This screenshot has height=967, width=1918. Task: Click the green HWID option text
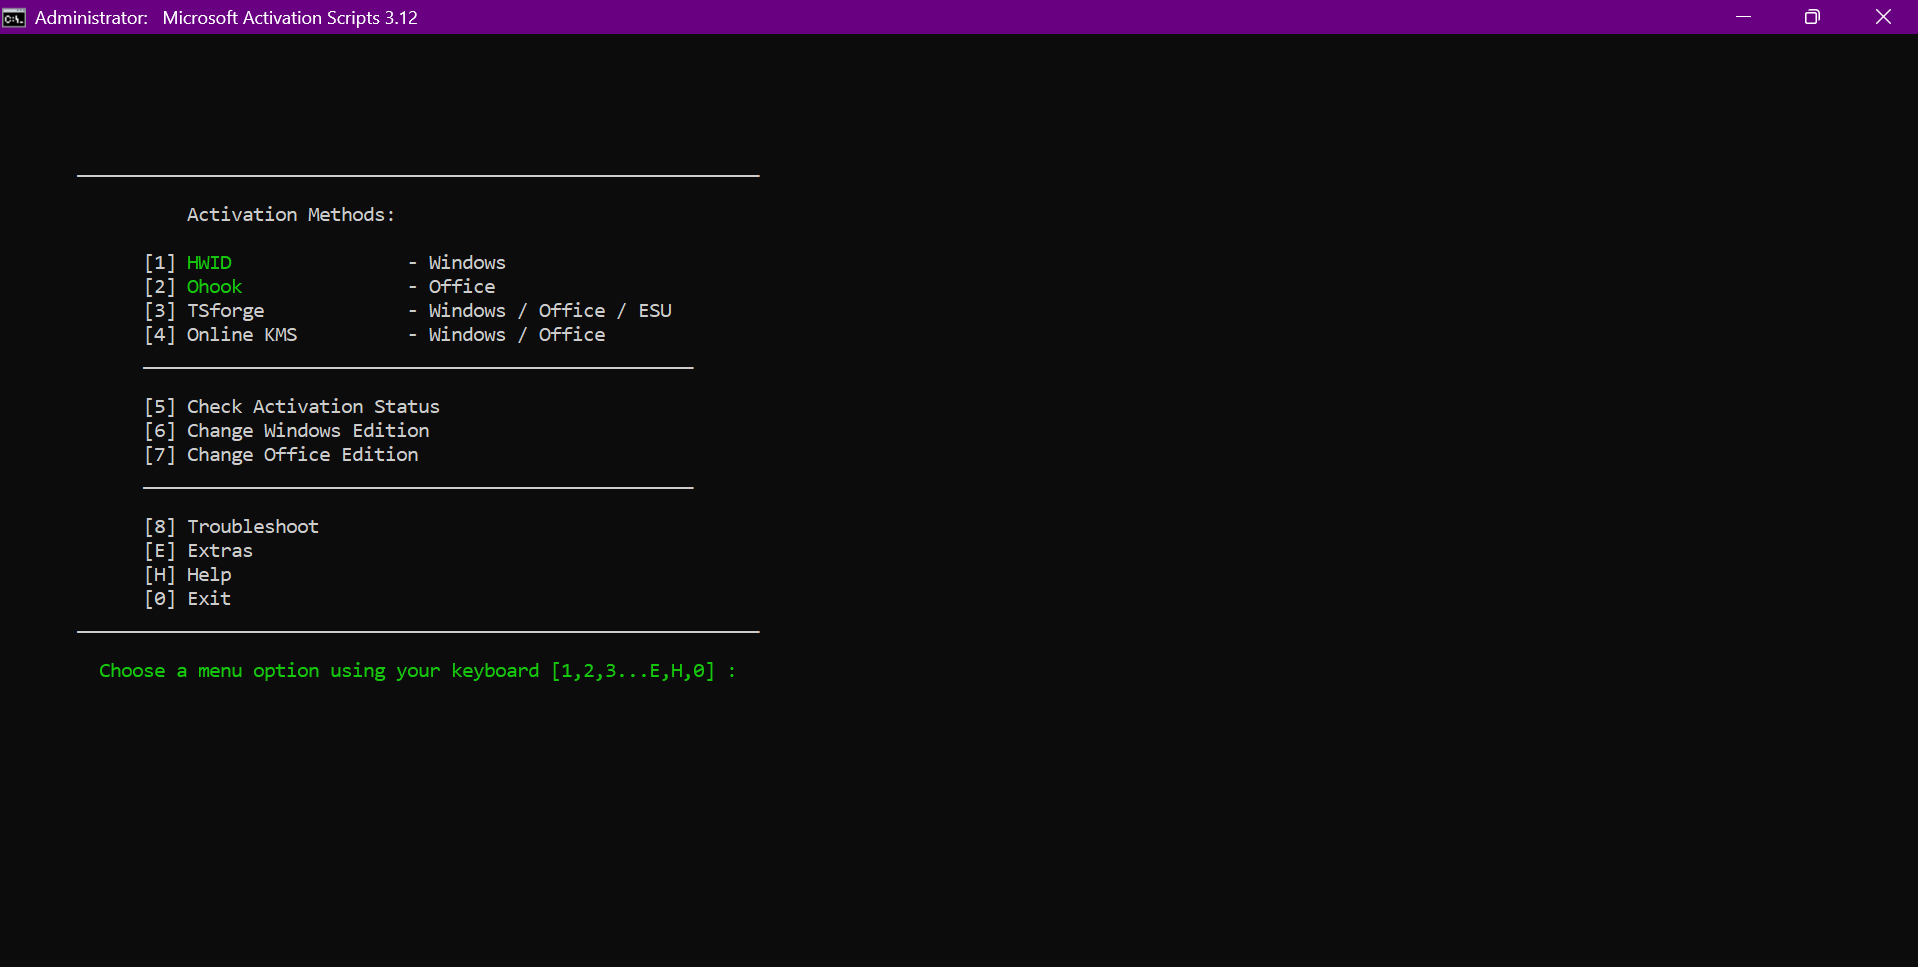209,263
